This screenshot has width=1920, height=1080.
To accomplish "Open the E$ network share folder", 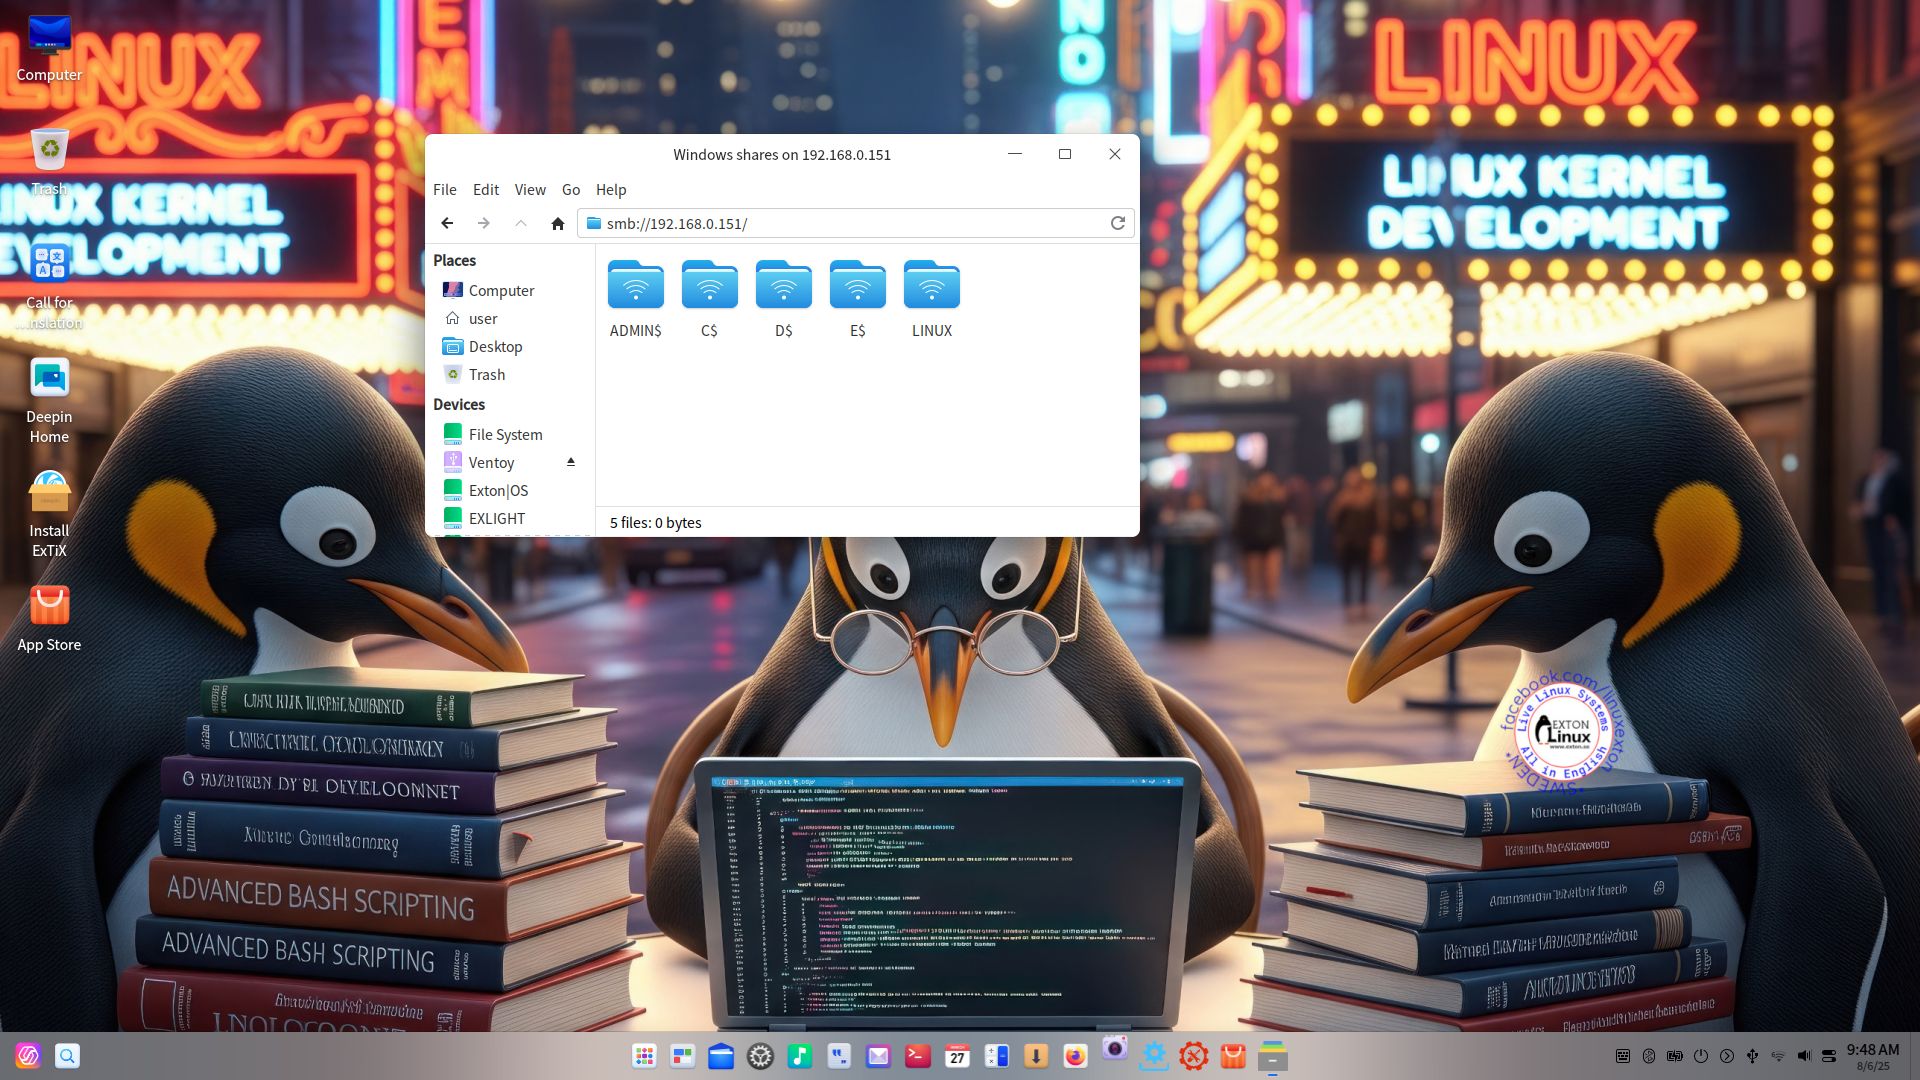I will [x=857, y=299].
